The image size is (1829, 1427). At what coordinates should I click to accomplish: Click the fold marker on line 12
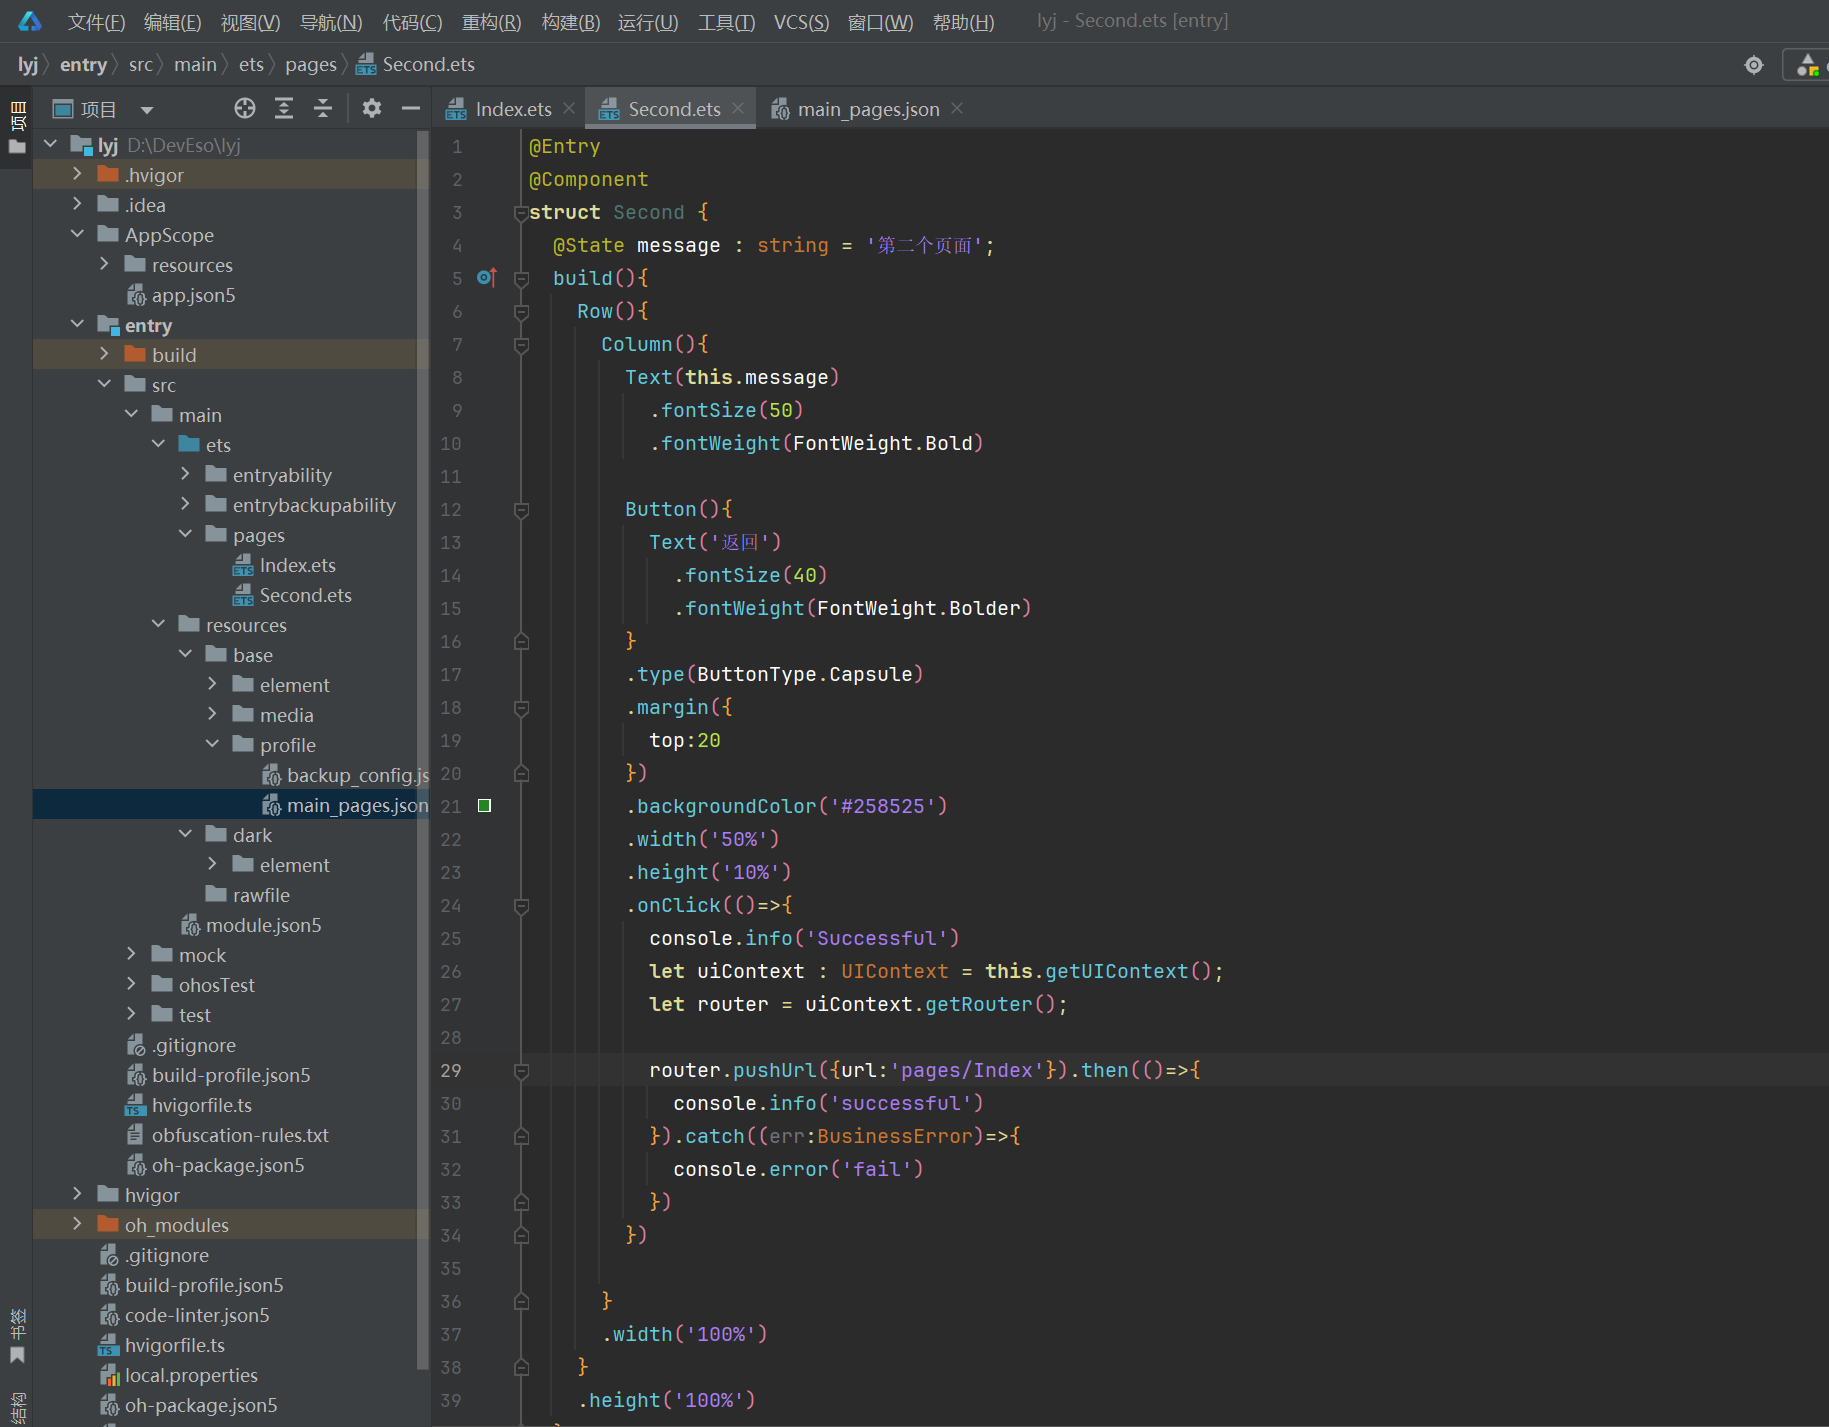point(521,509)
